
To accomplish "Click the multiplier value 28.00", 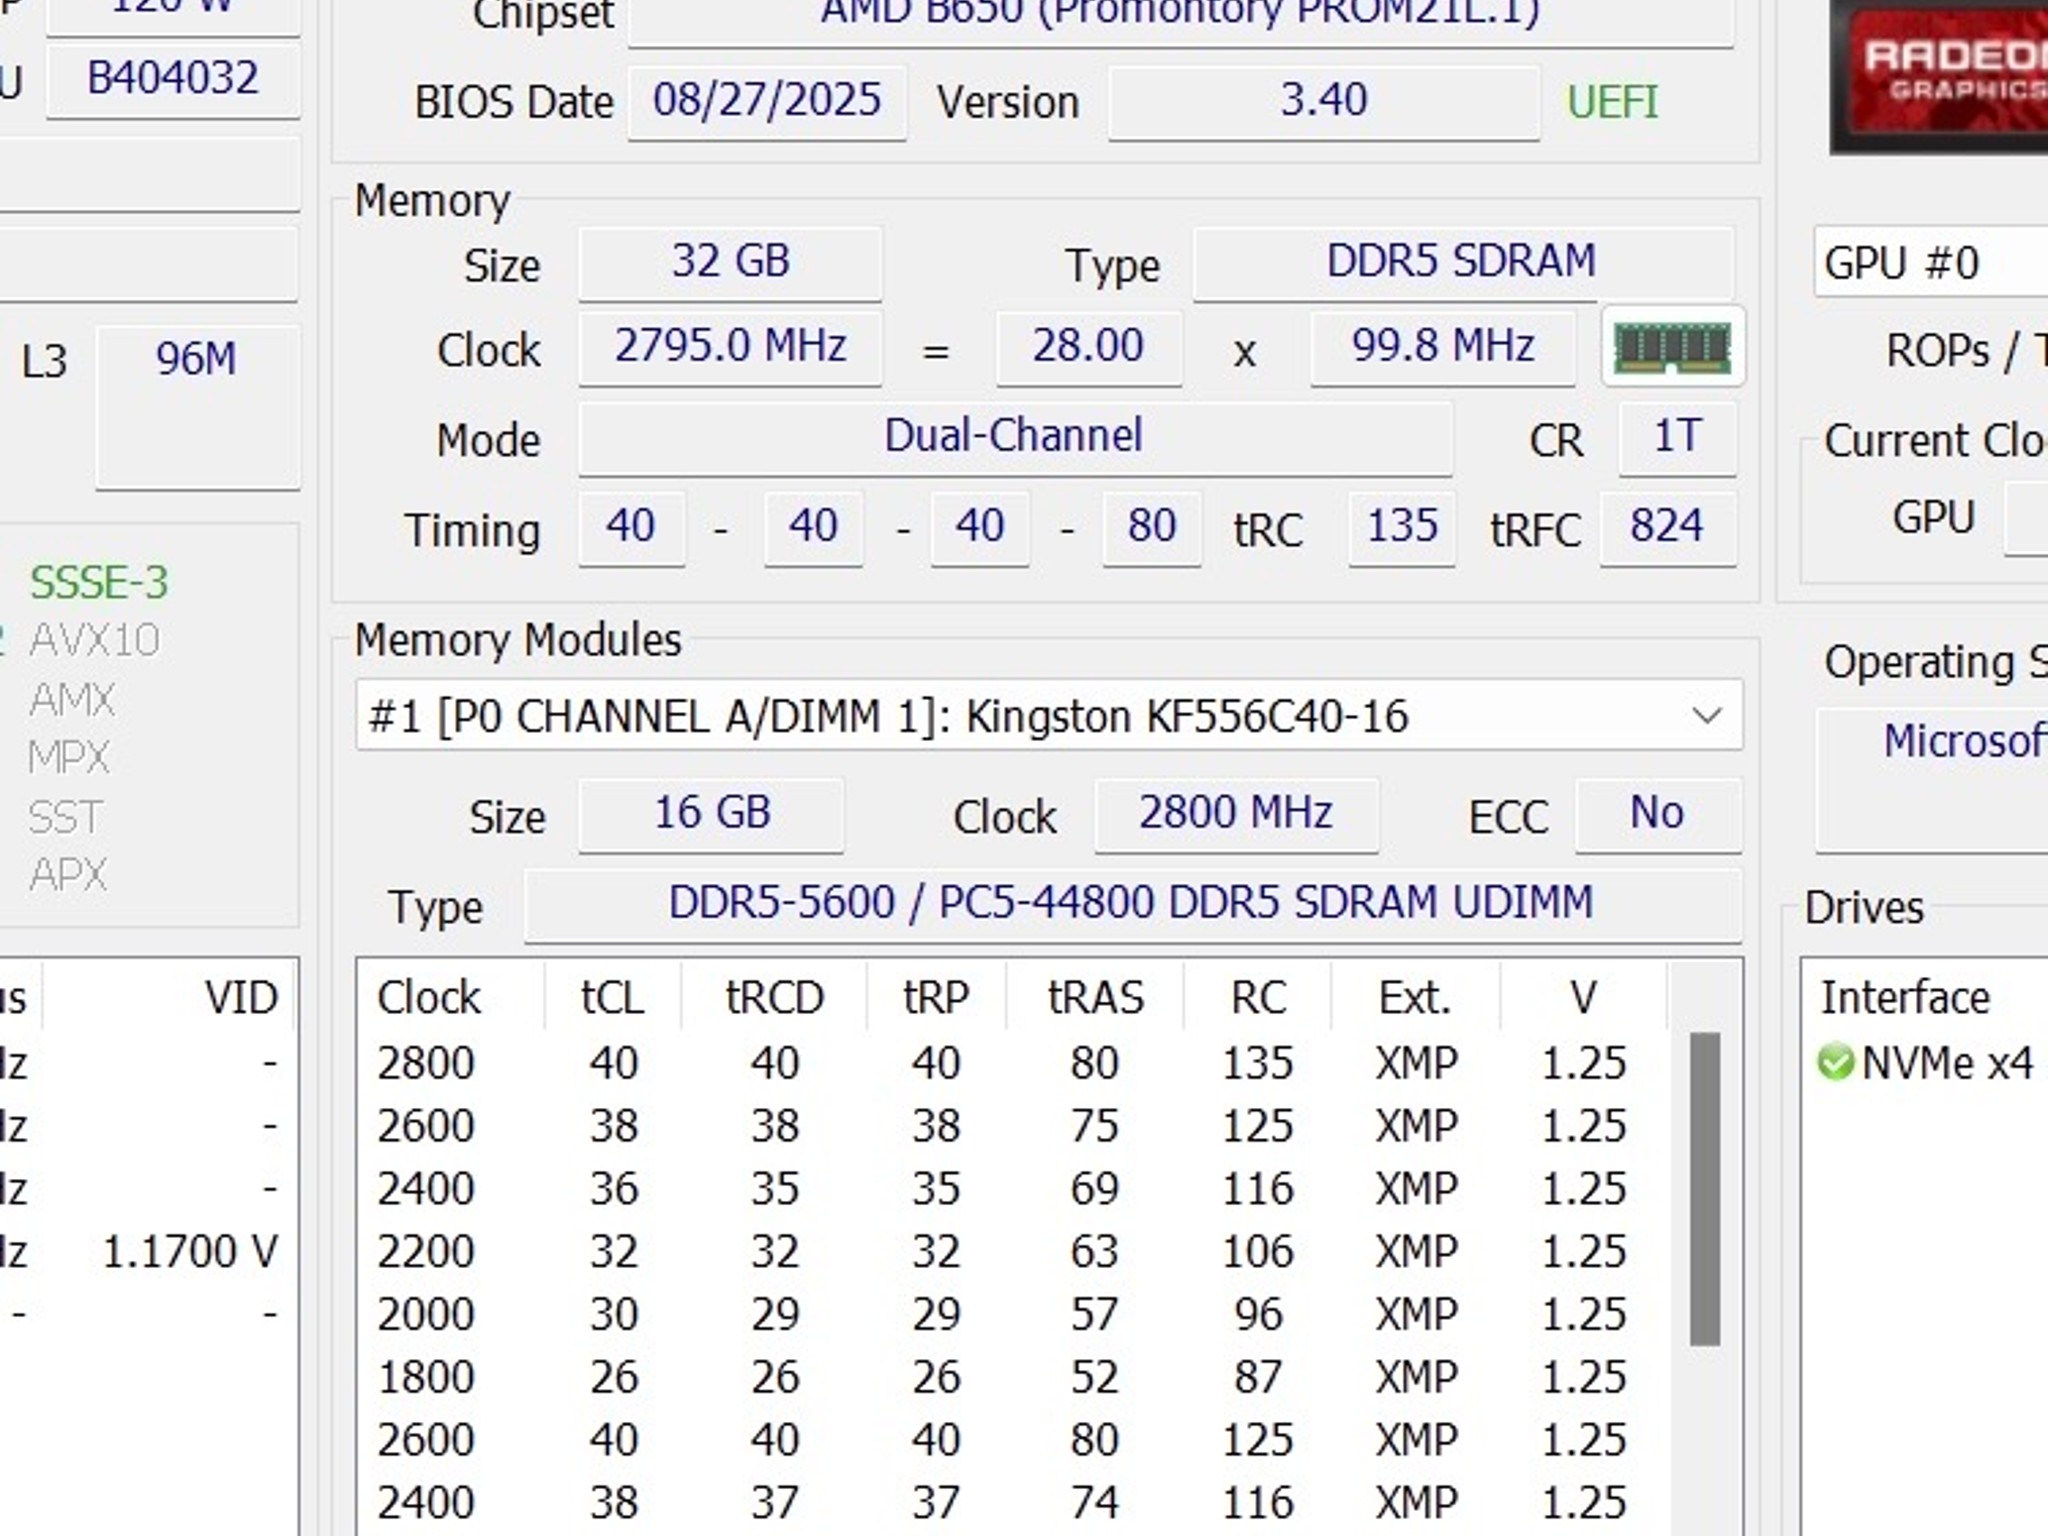I will click(x=1088, y=347).
